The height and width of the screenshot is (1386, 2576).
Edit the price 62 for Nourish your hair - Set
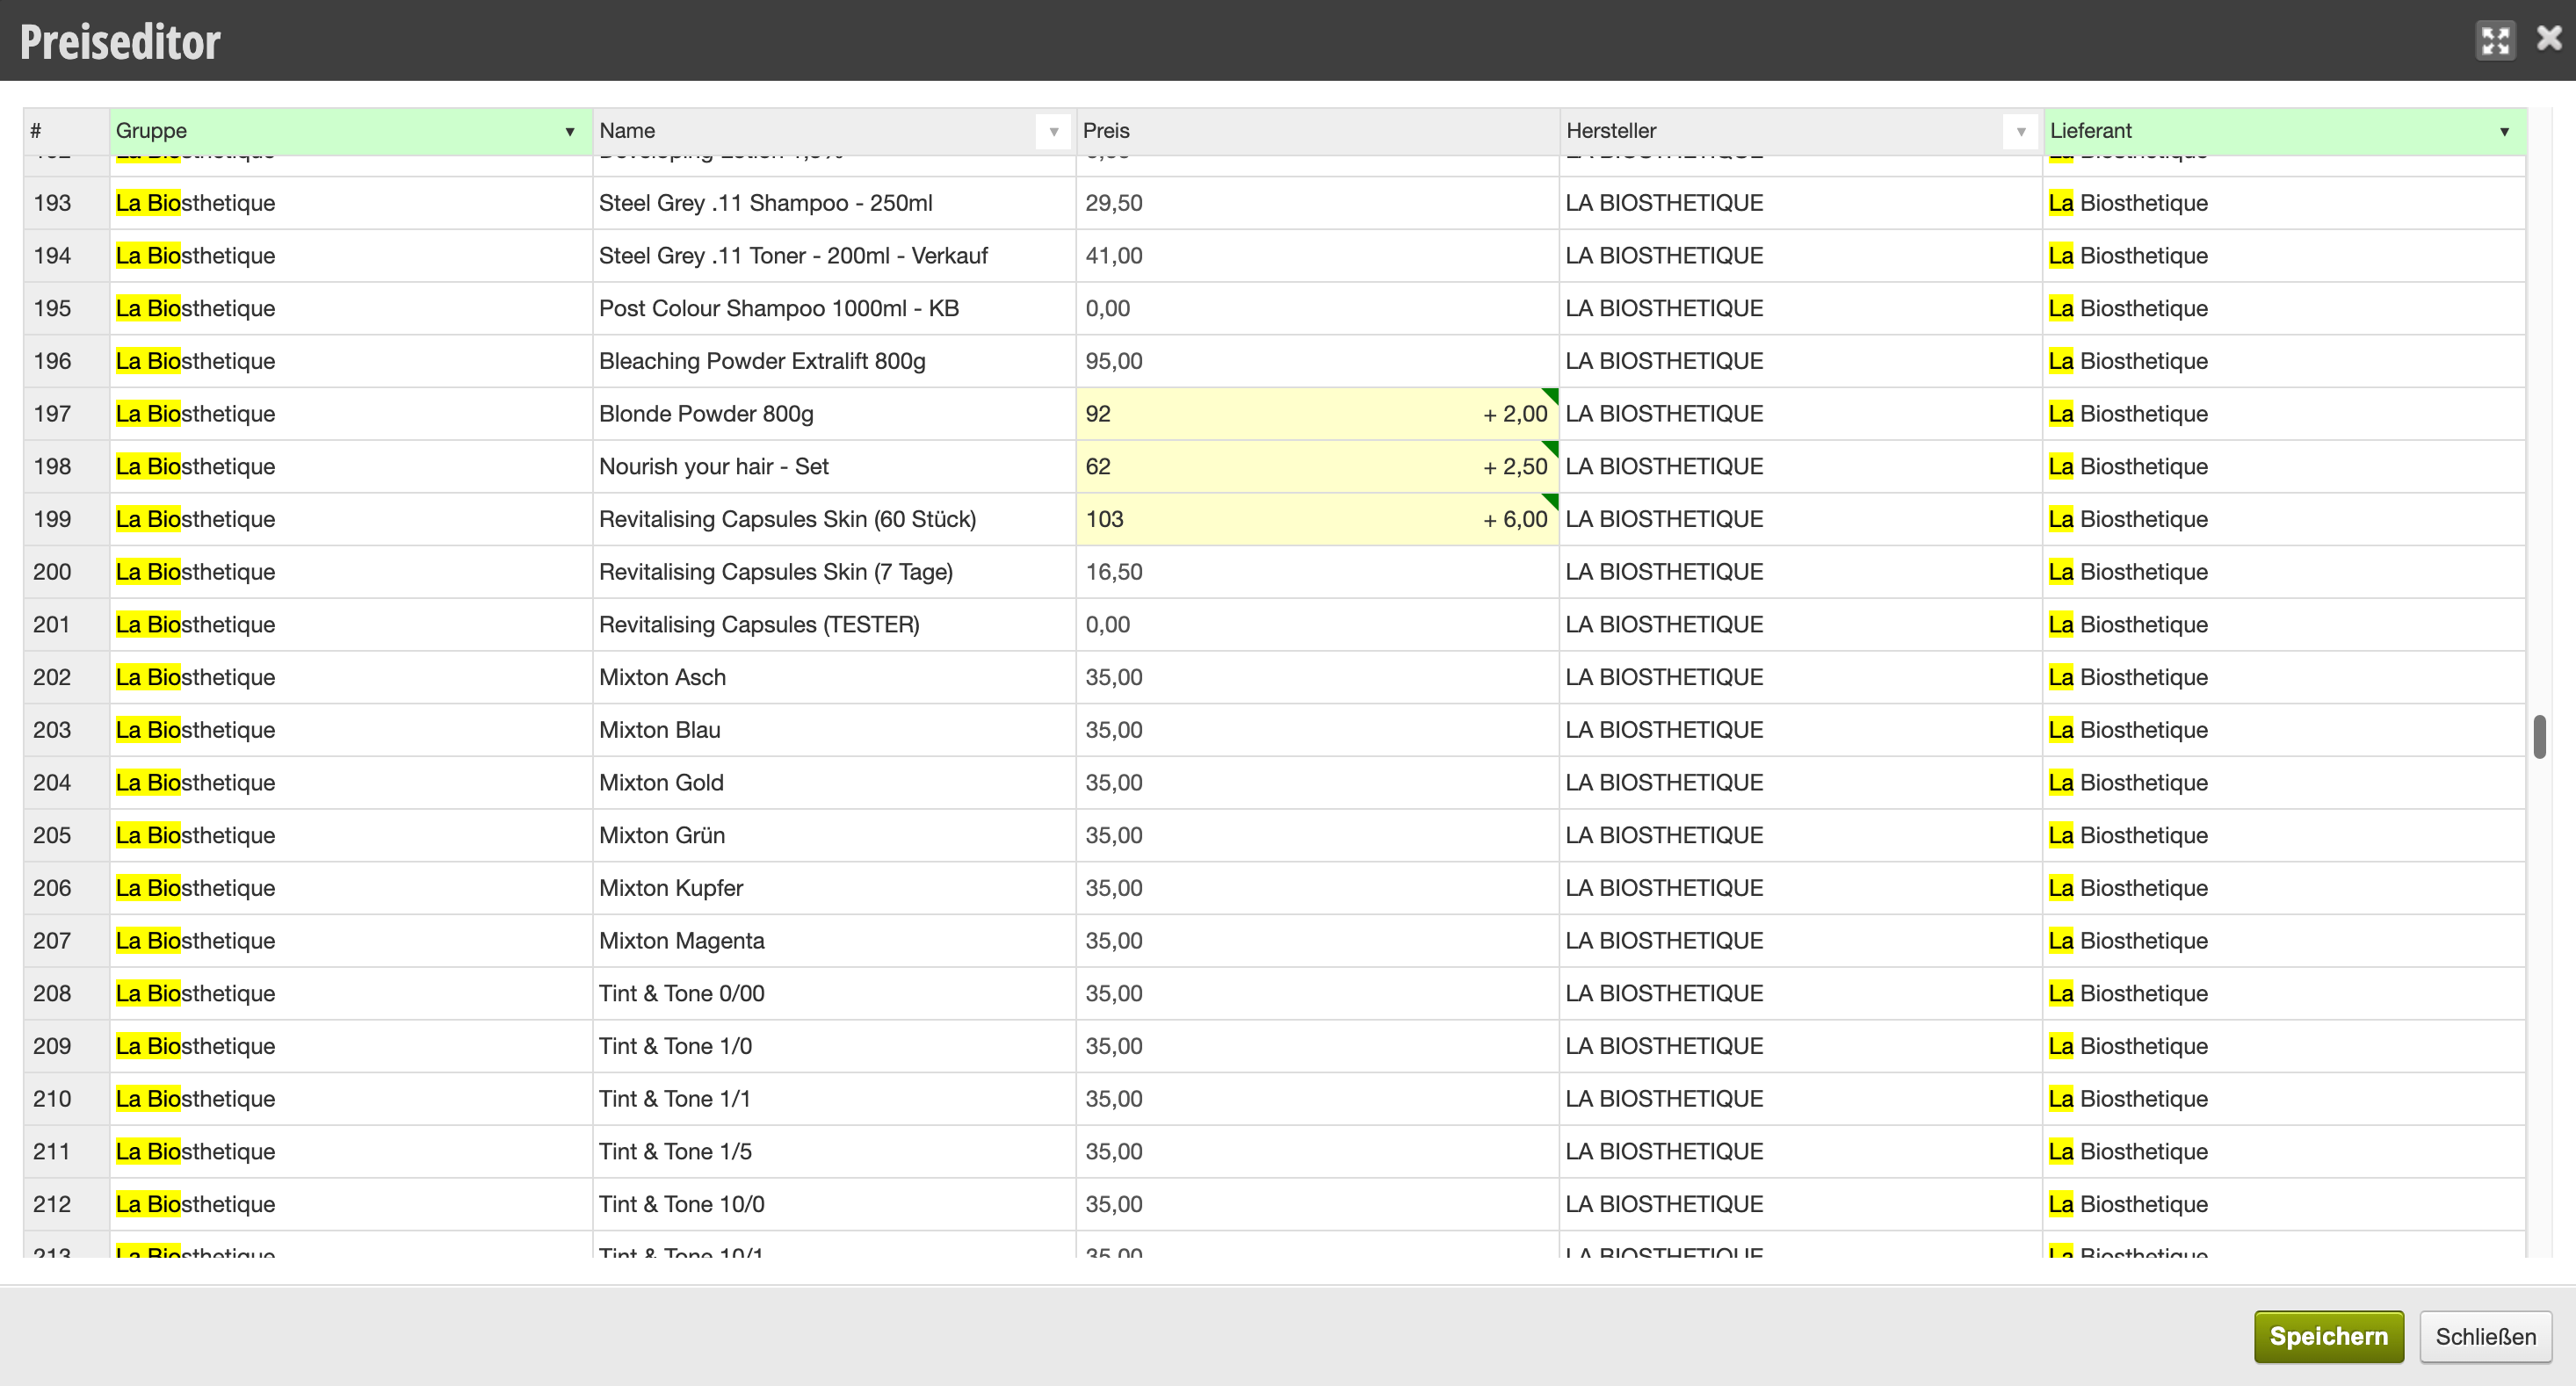pyautogui.click(x=1317, y=467)
